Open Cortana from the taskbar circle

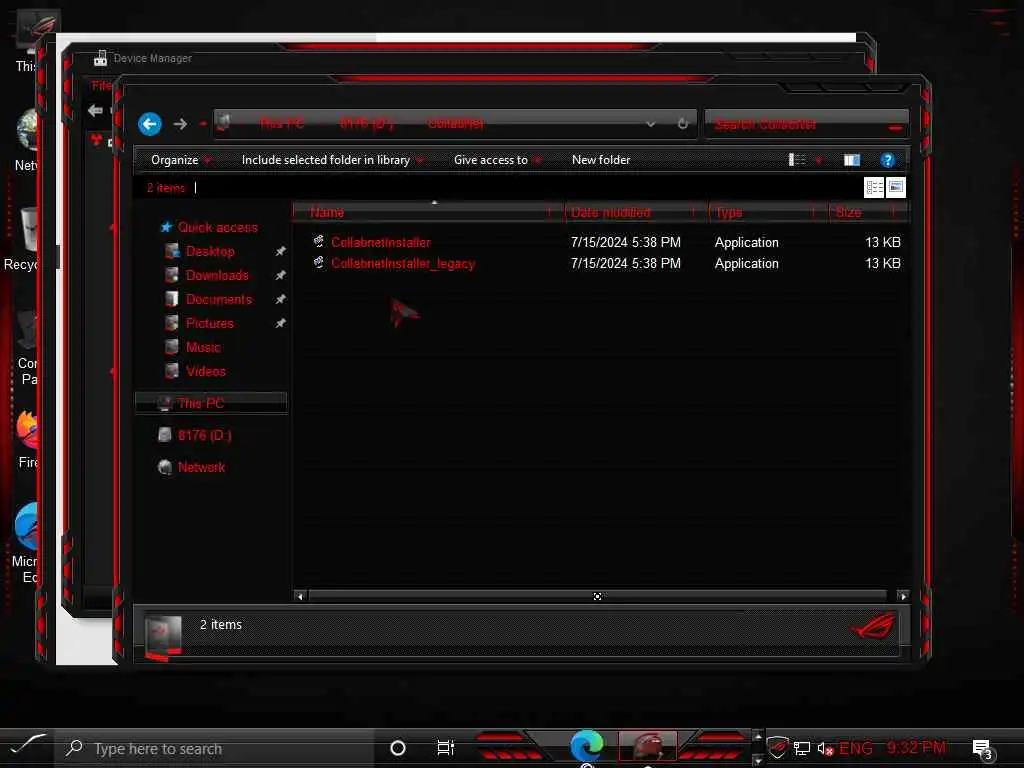tap(397, 748)
